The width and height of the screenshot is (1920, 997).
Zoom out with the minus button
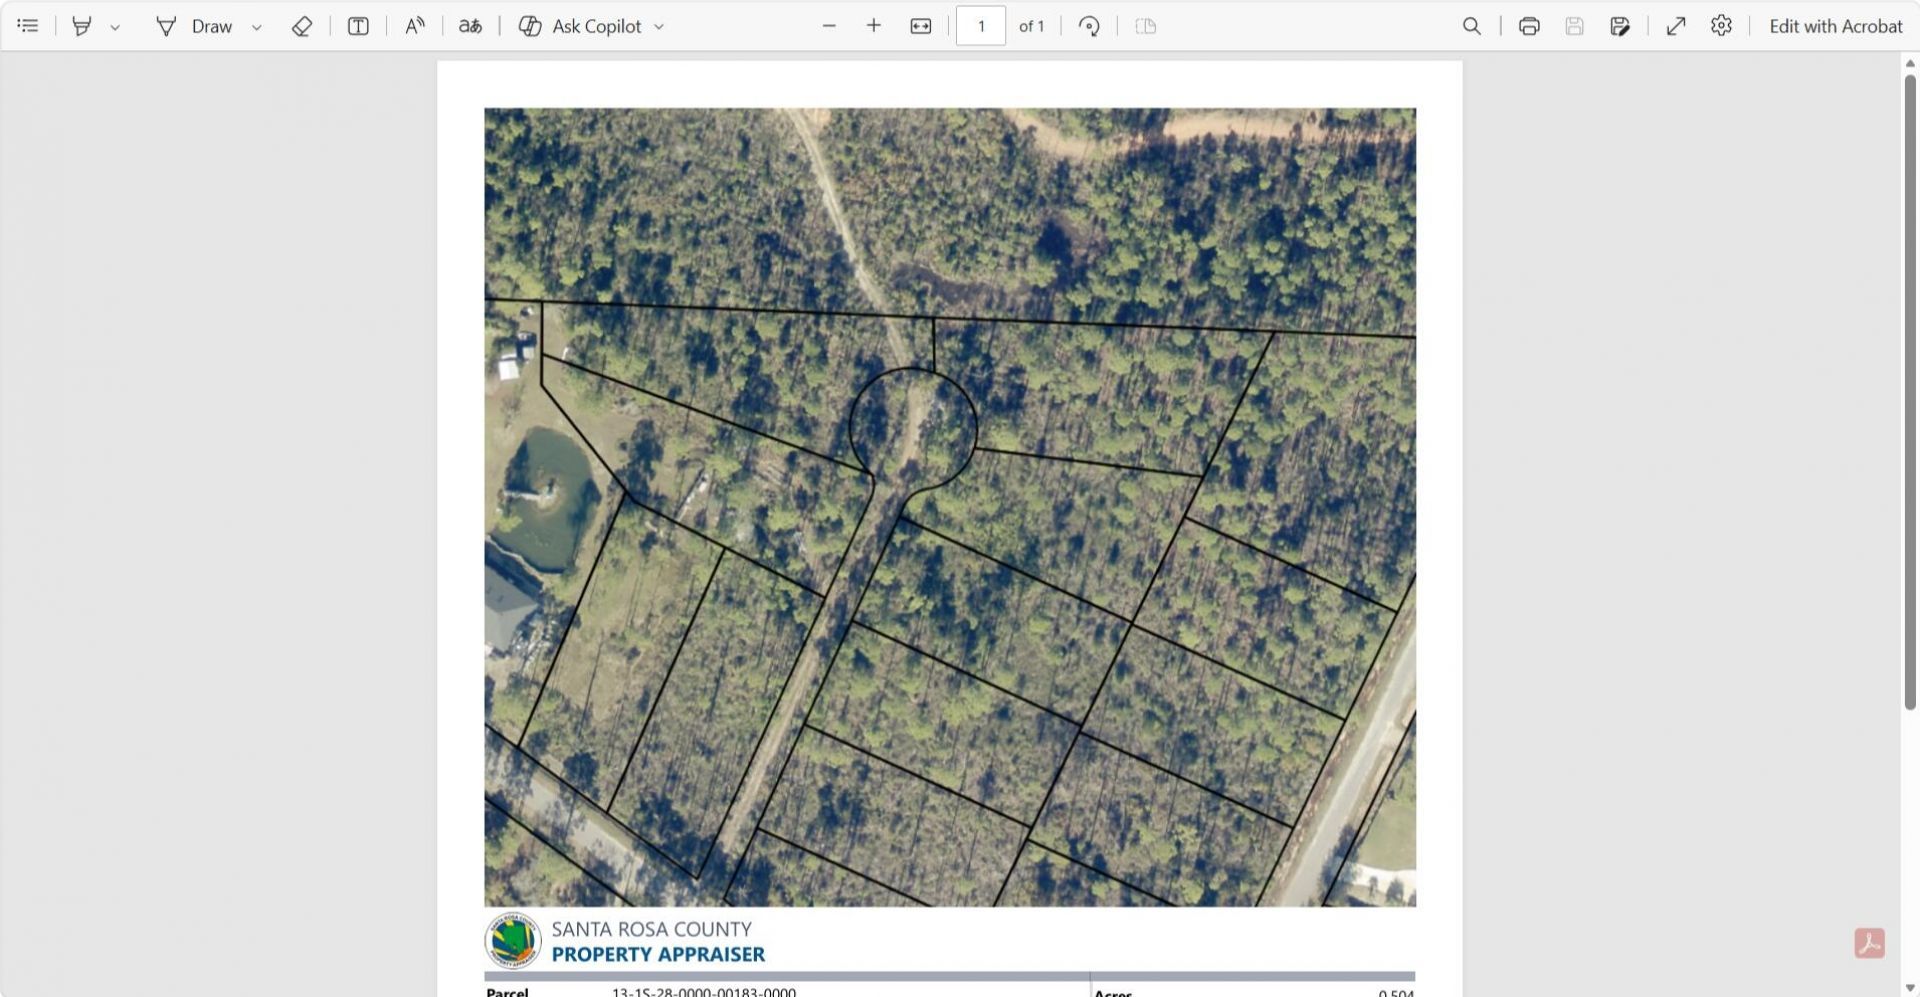(829, 26)
